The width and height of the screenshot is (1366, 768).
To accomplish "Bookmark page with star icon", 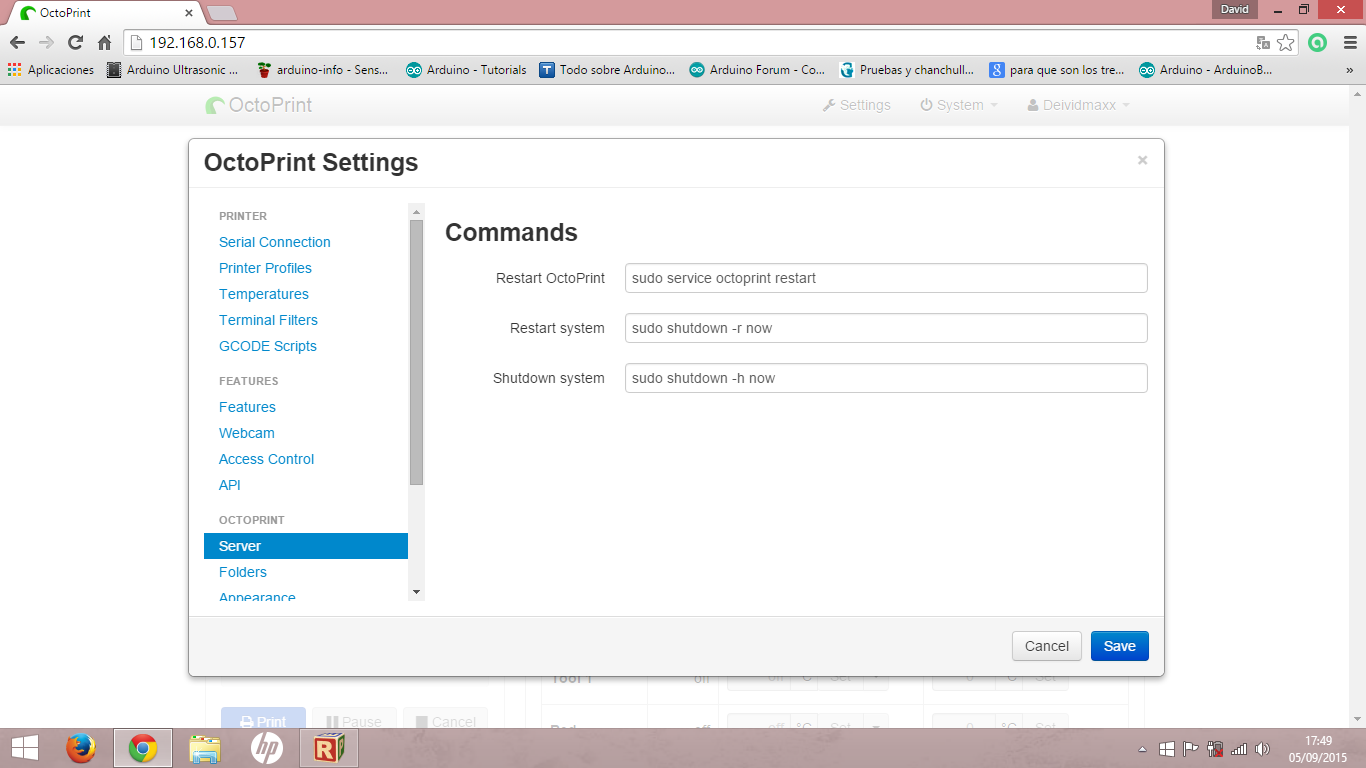I will [x=1286, y=43].
